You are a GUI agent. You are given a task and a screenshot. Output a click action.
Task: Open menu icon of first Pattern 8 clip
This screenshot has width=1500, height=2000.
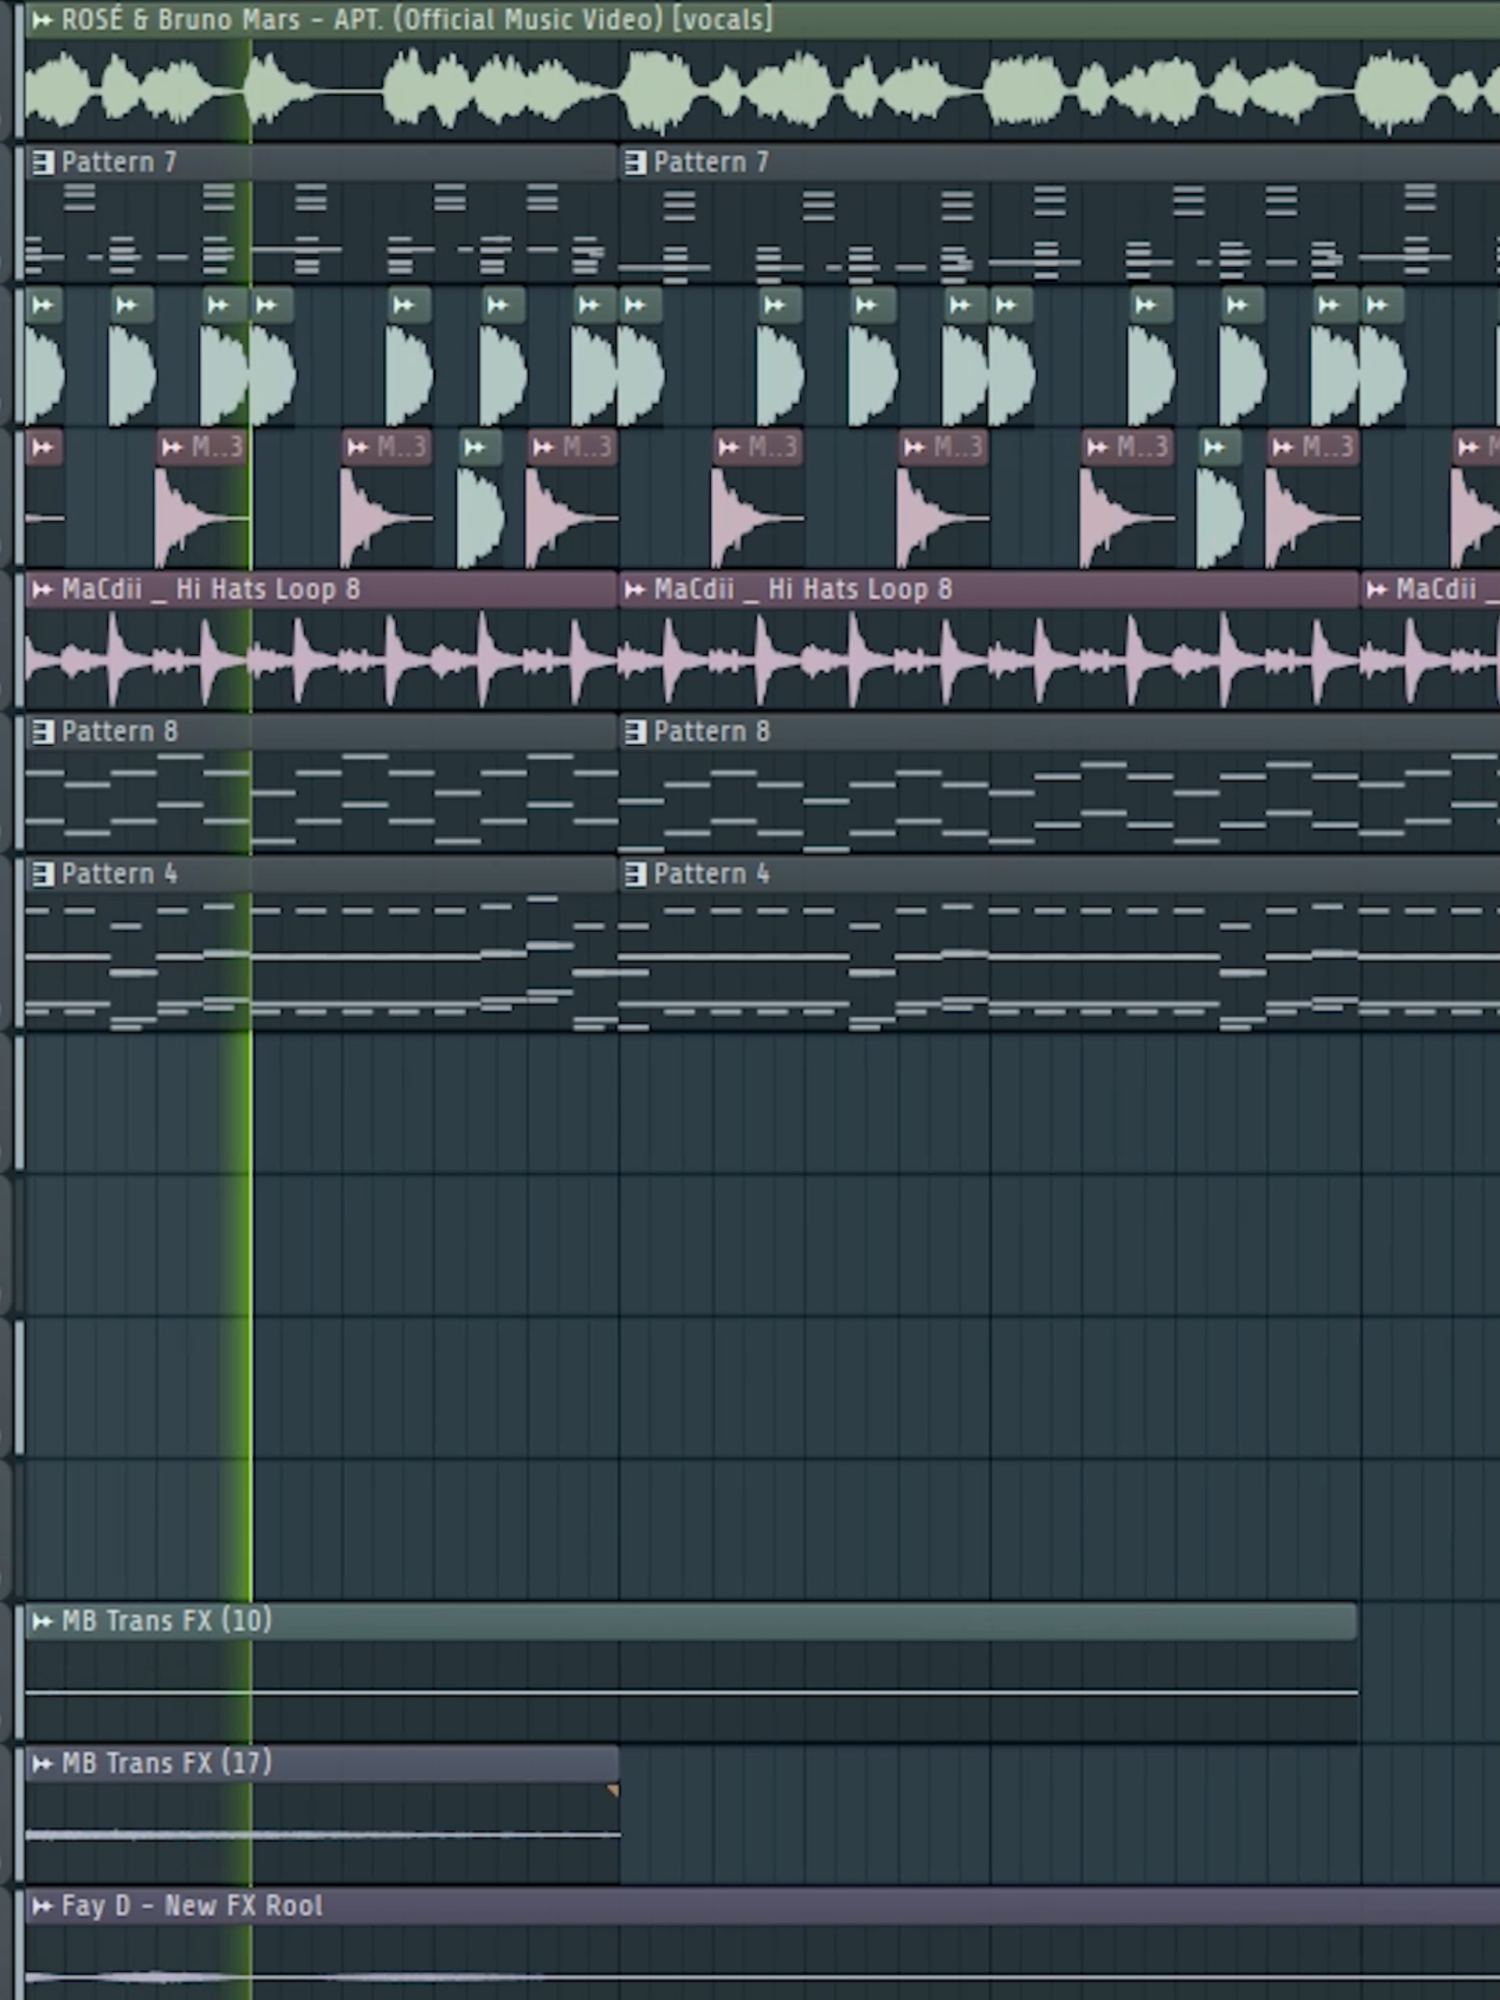point(43,732)
